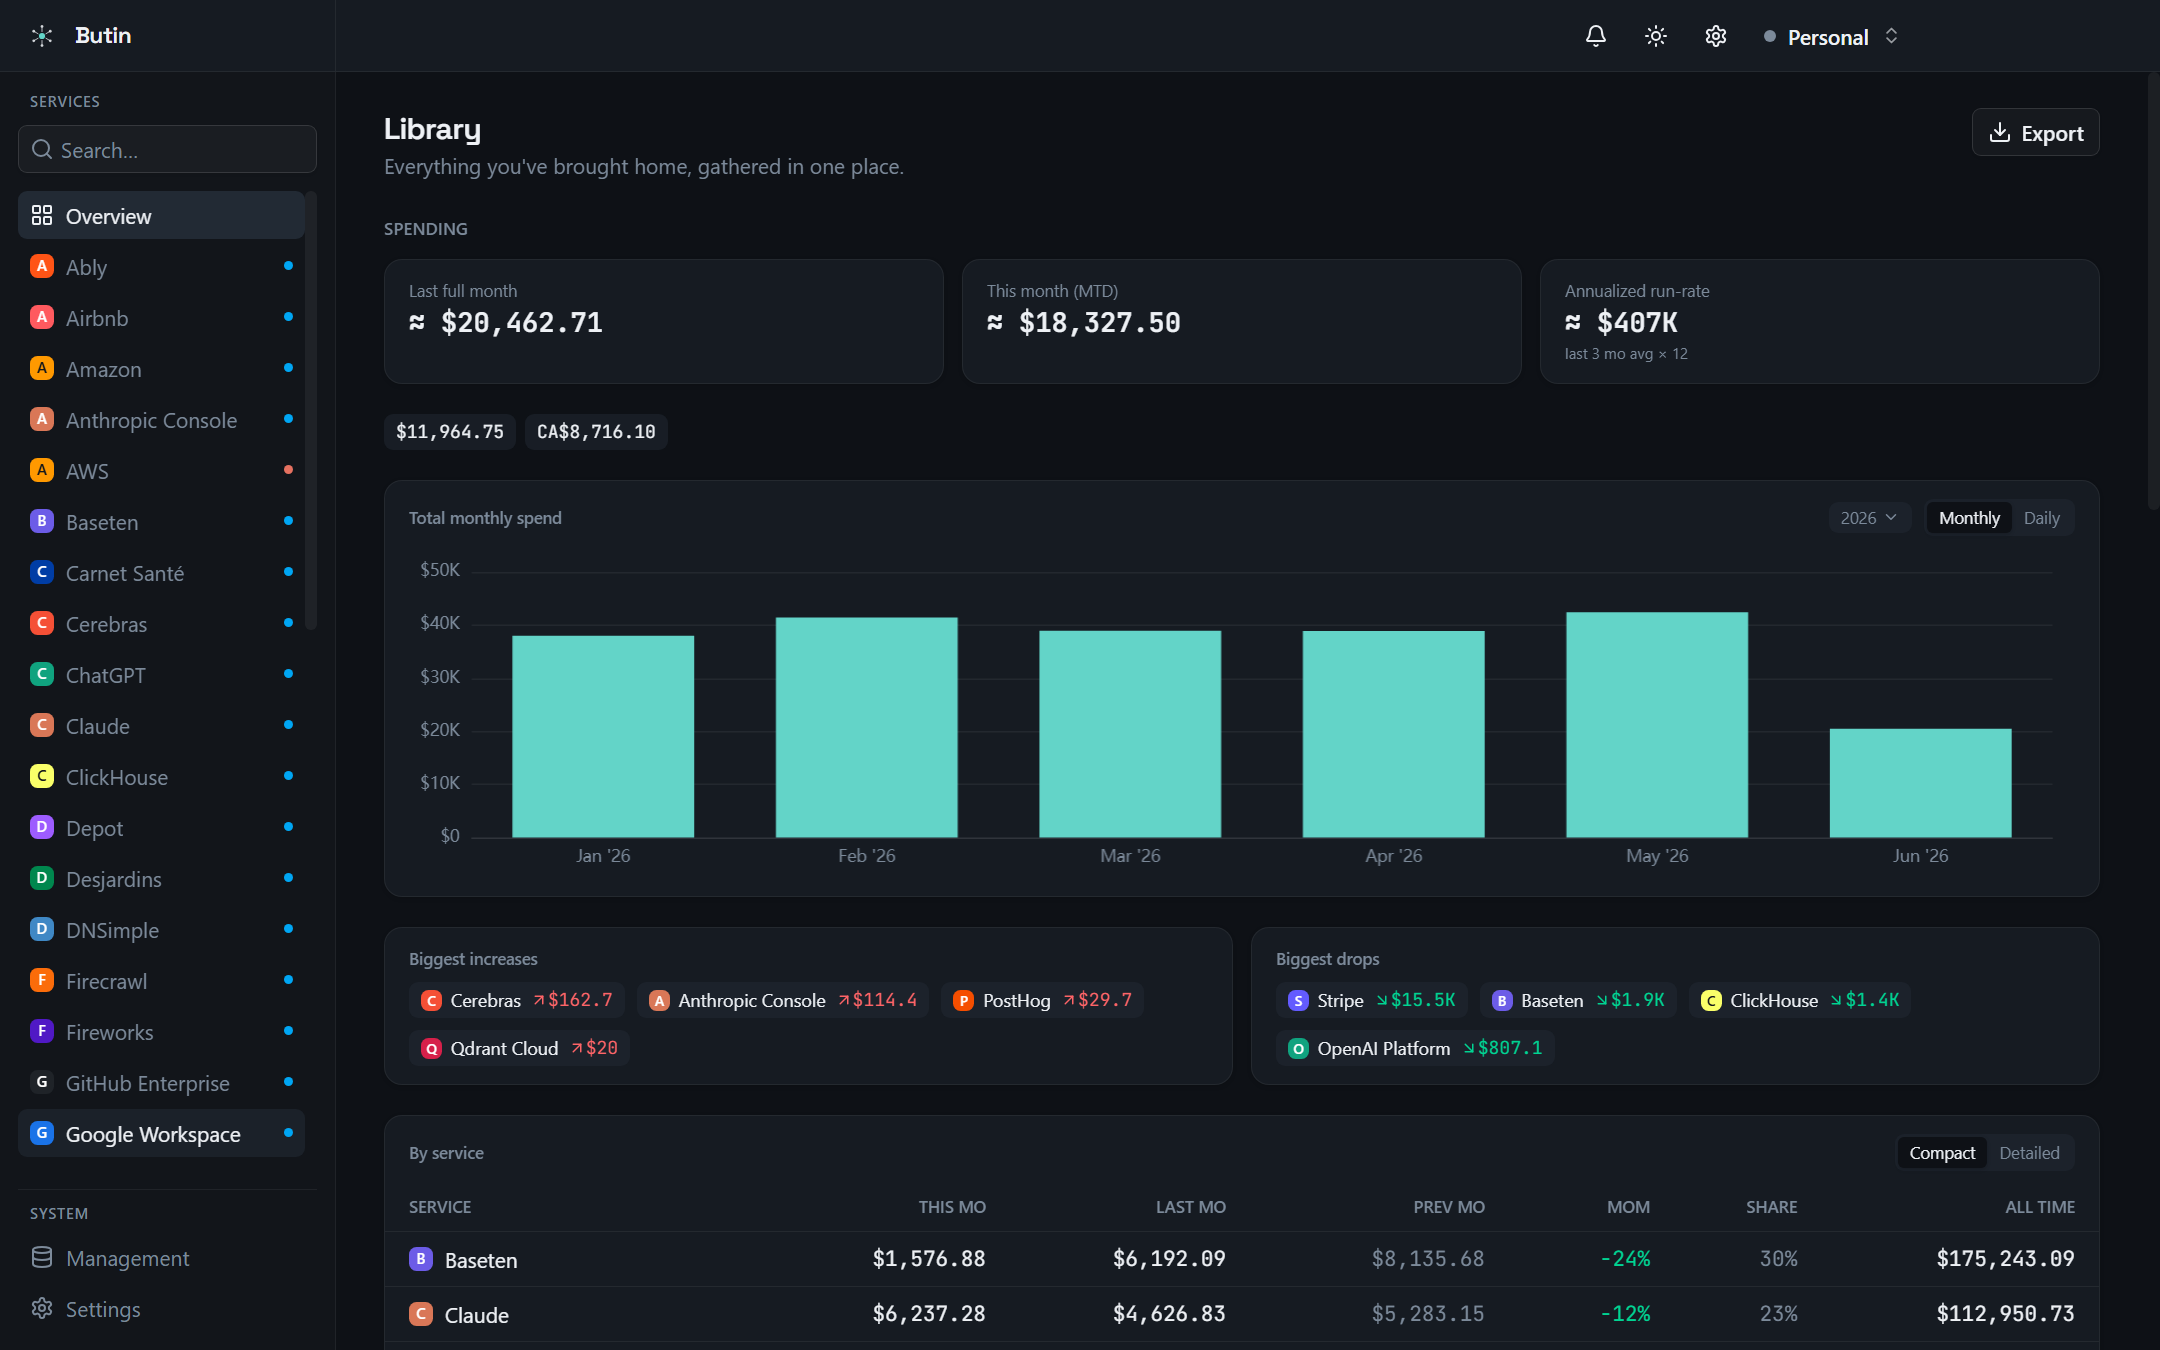
Task: Open Qdrant Cloud increase chip
Action: point(519,1048)
